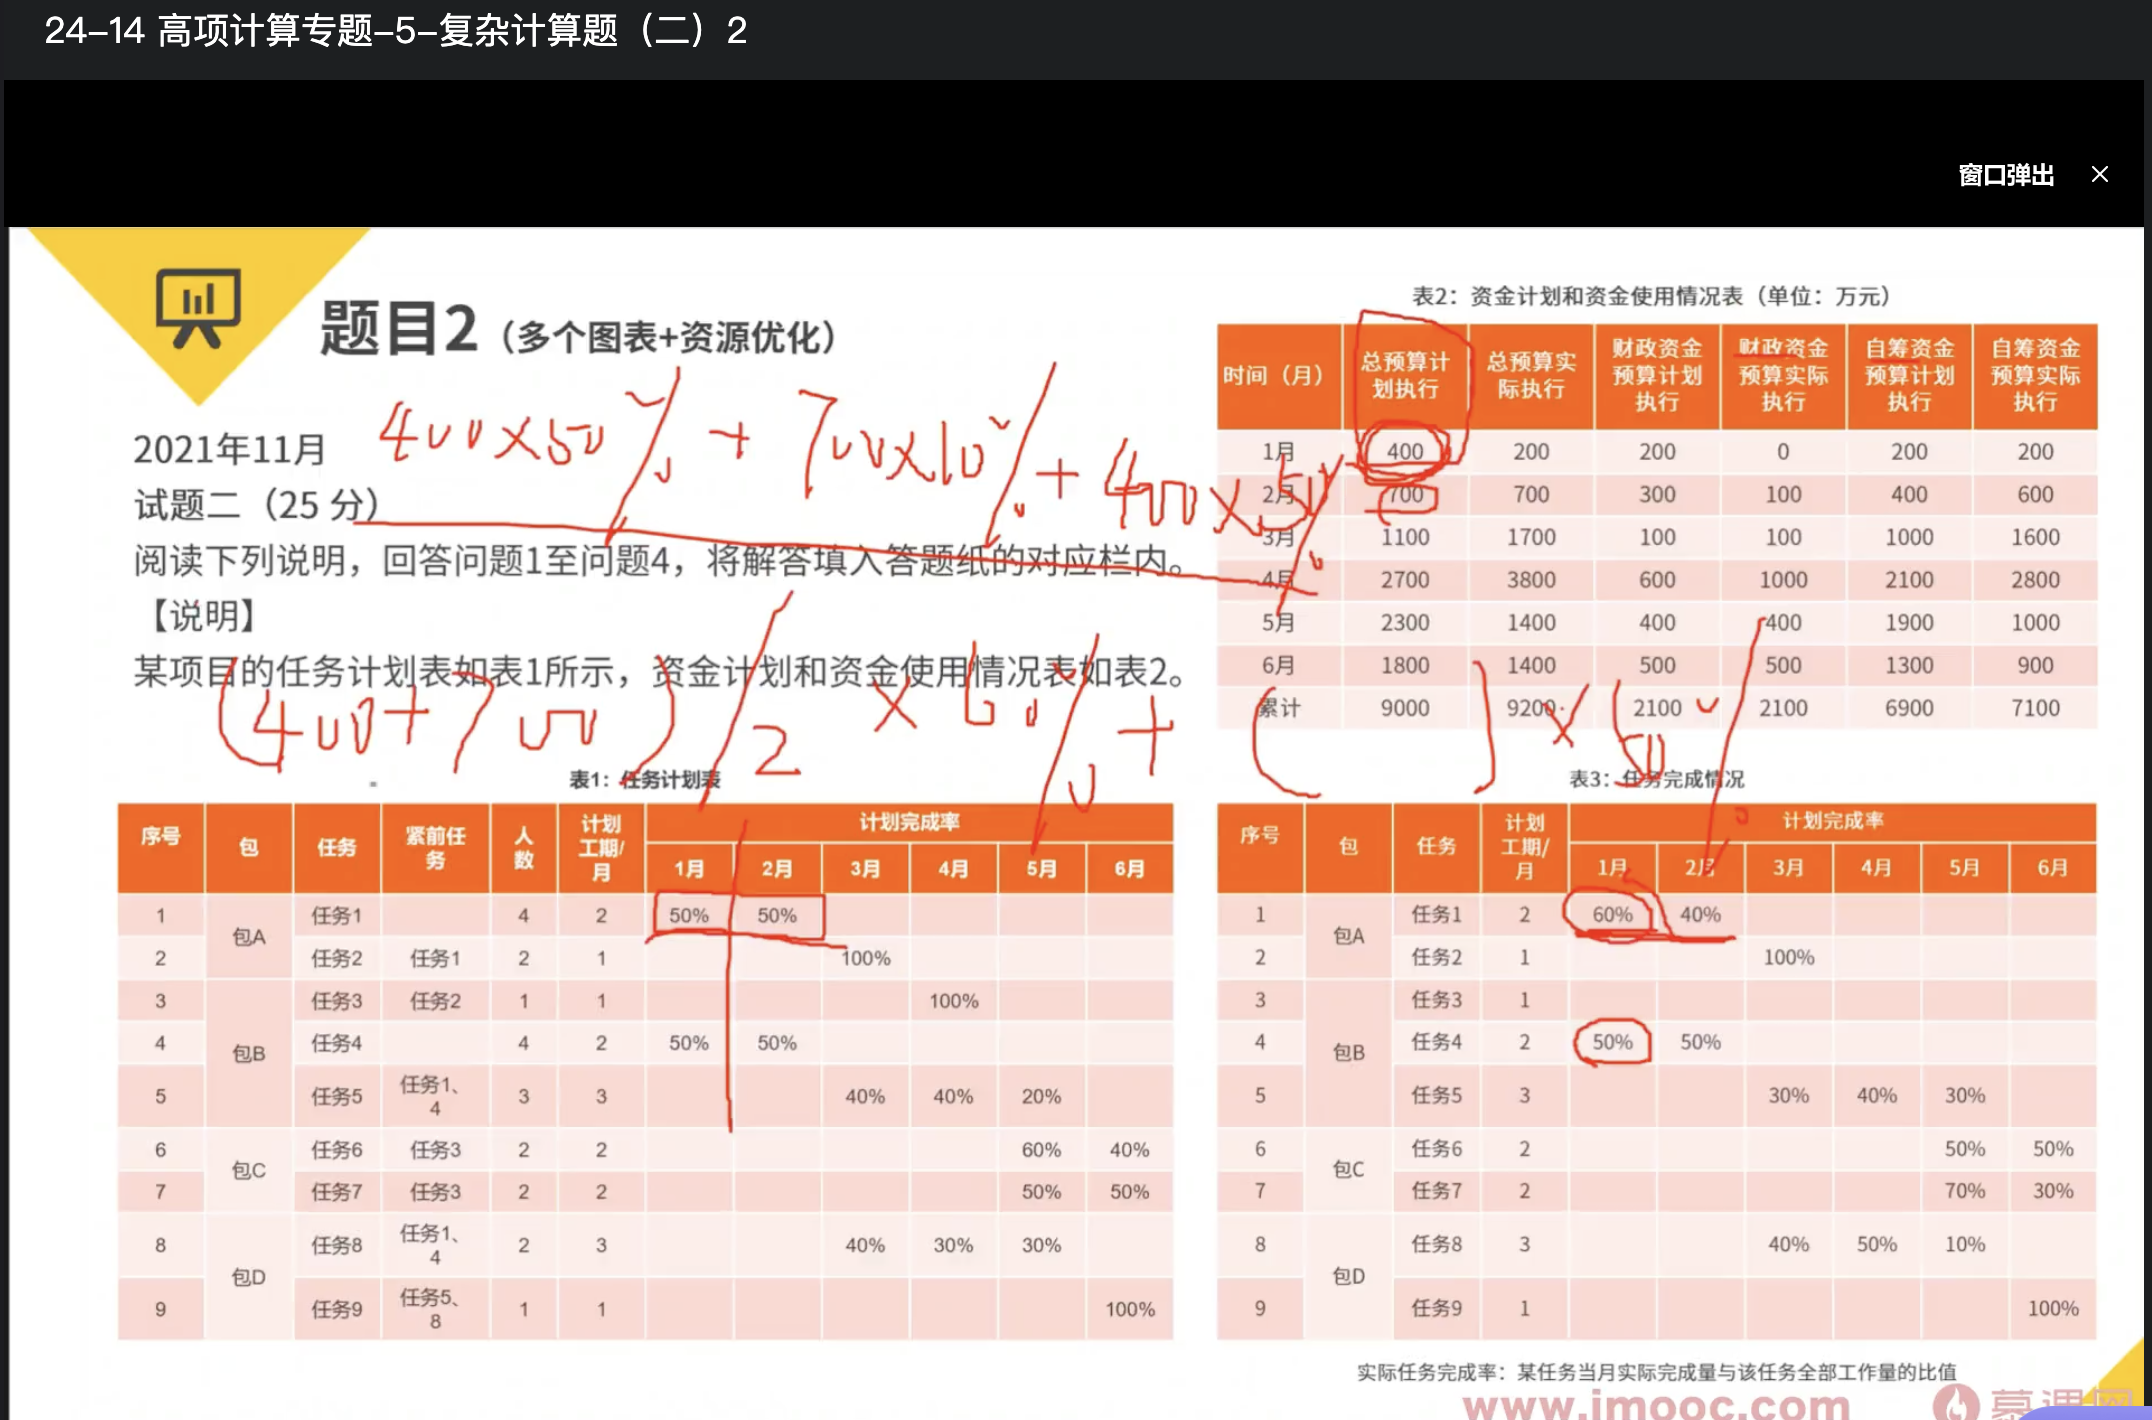Select the 100% completion cell for 任务9

[1130, 1307]
